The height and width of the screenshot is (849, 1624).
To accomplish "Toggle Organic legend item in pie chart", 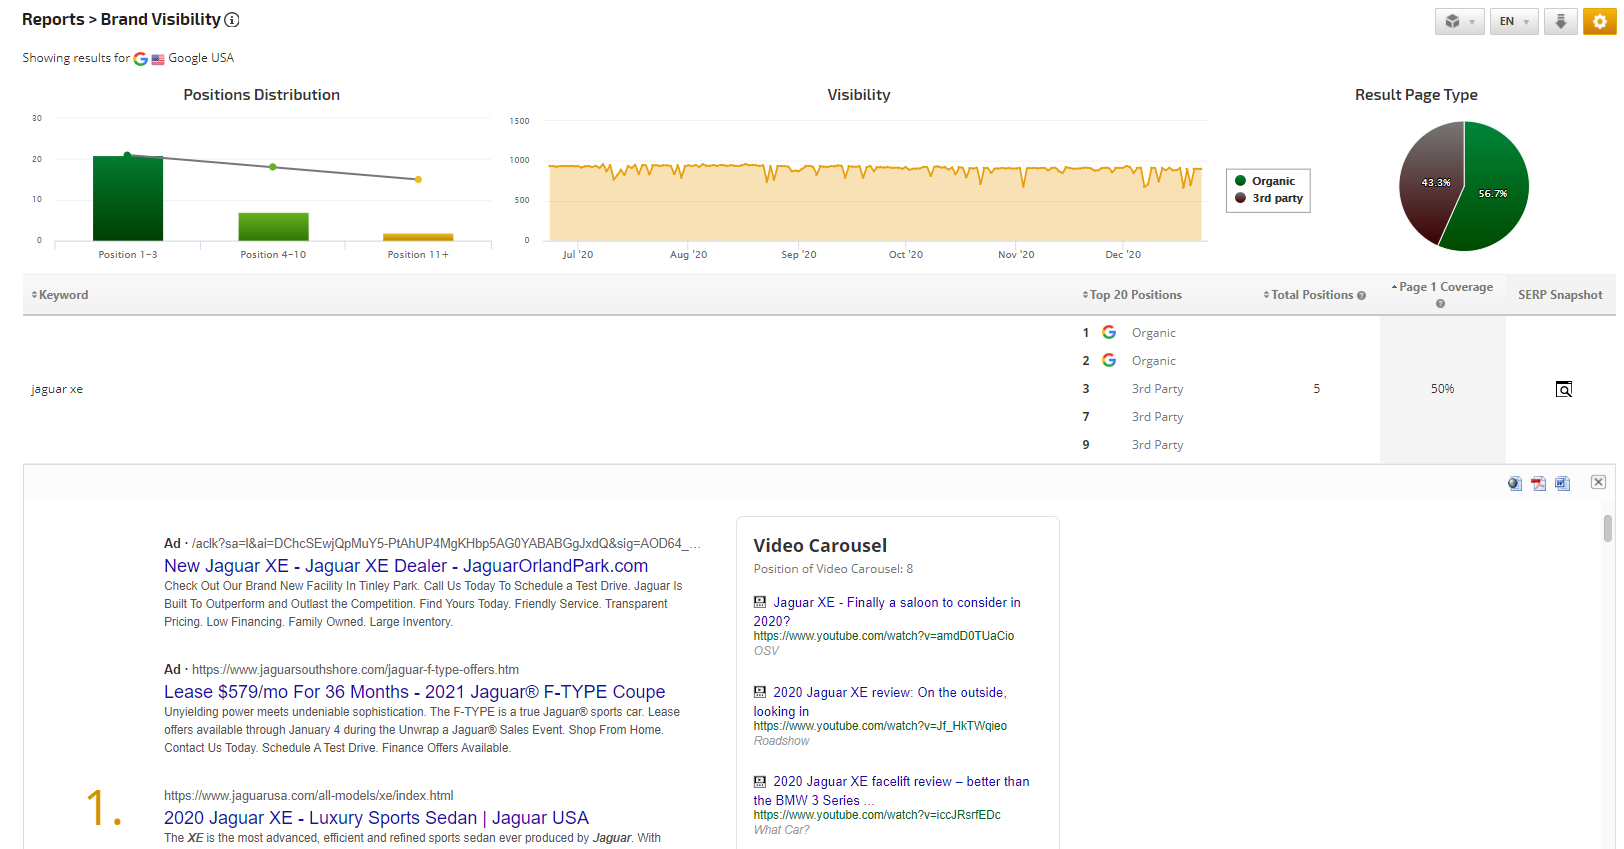I will tap(1272, 181).
